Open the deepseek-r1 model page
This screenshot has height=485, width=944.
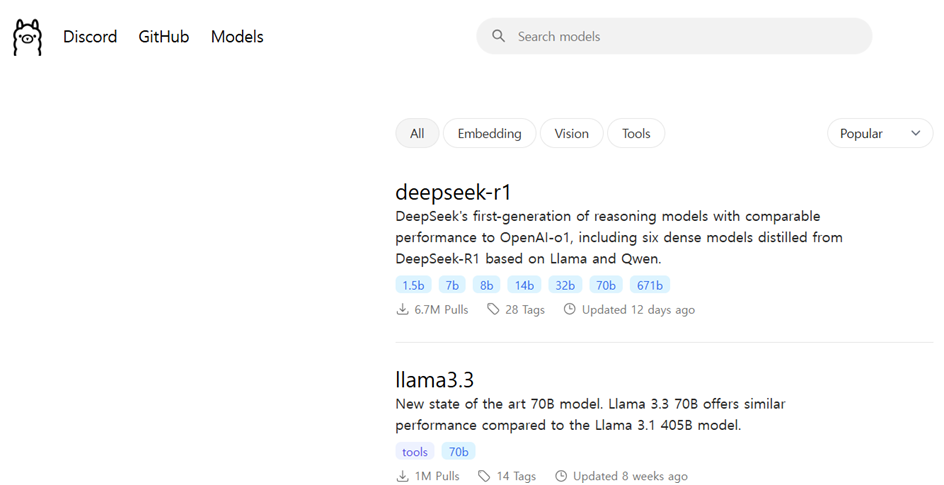click(453, 193)
